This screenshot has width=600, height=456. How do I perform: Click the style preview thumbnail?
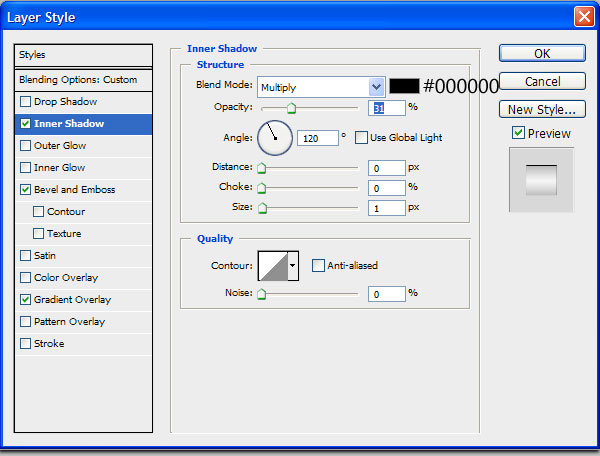pos(541,180)
